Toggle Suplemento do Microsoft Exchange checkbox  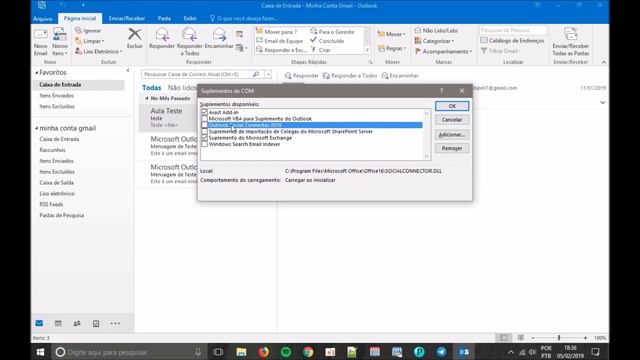(x=204, y=138)
